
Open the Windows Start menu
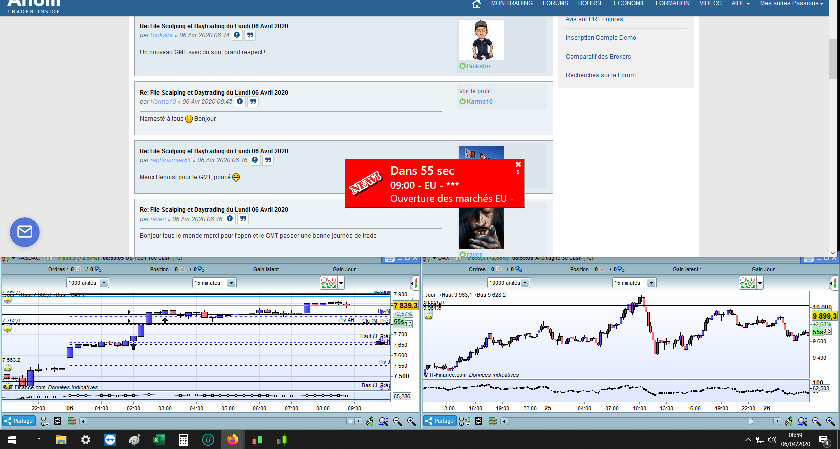click(x=11, y=440)
